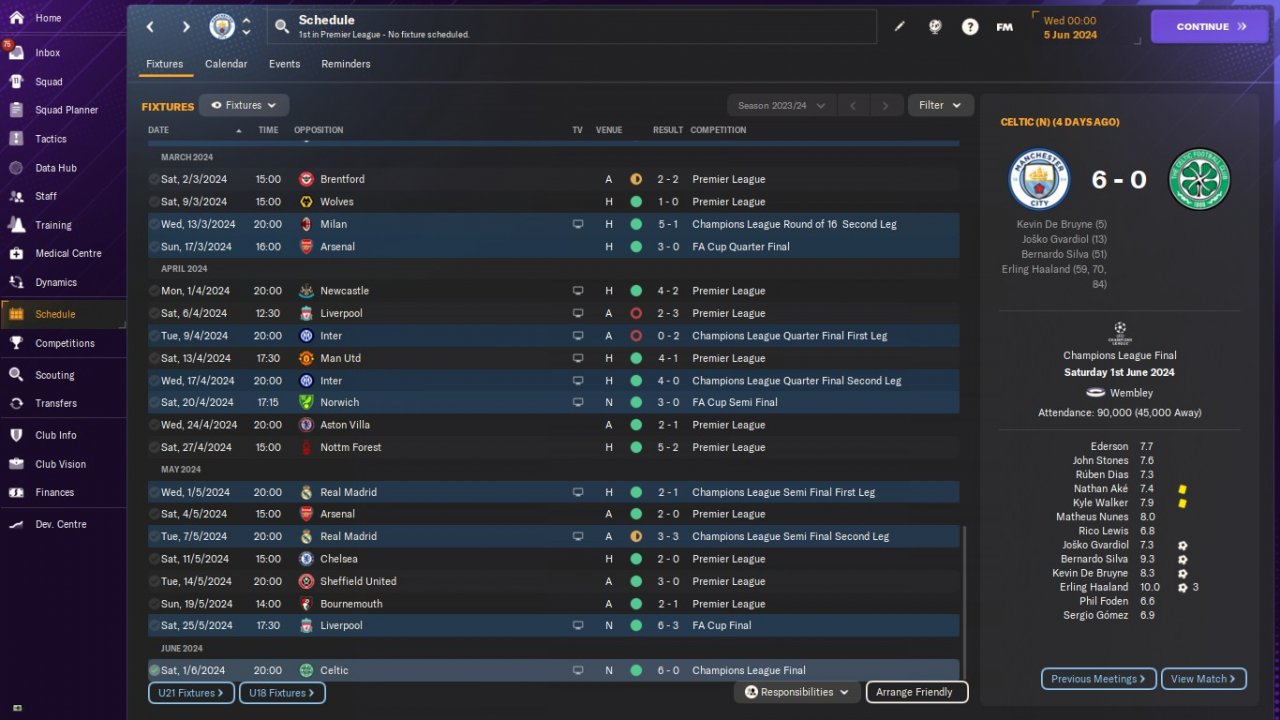
Task: Open the Tactics screen
Action: [x=51, y=139]
